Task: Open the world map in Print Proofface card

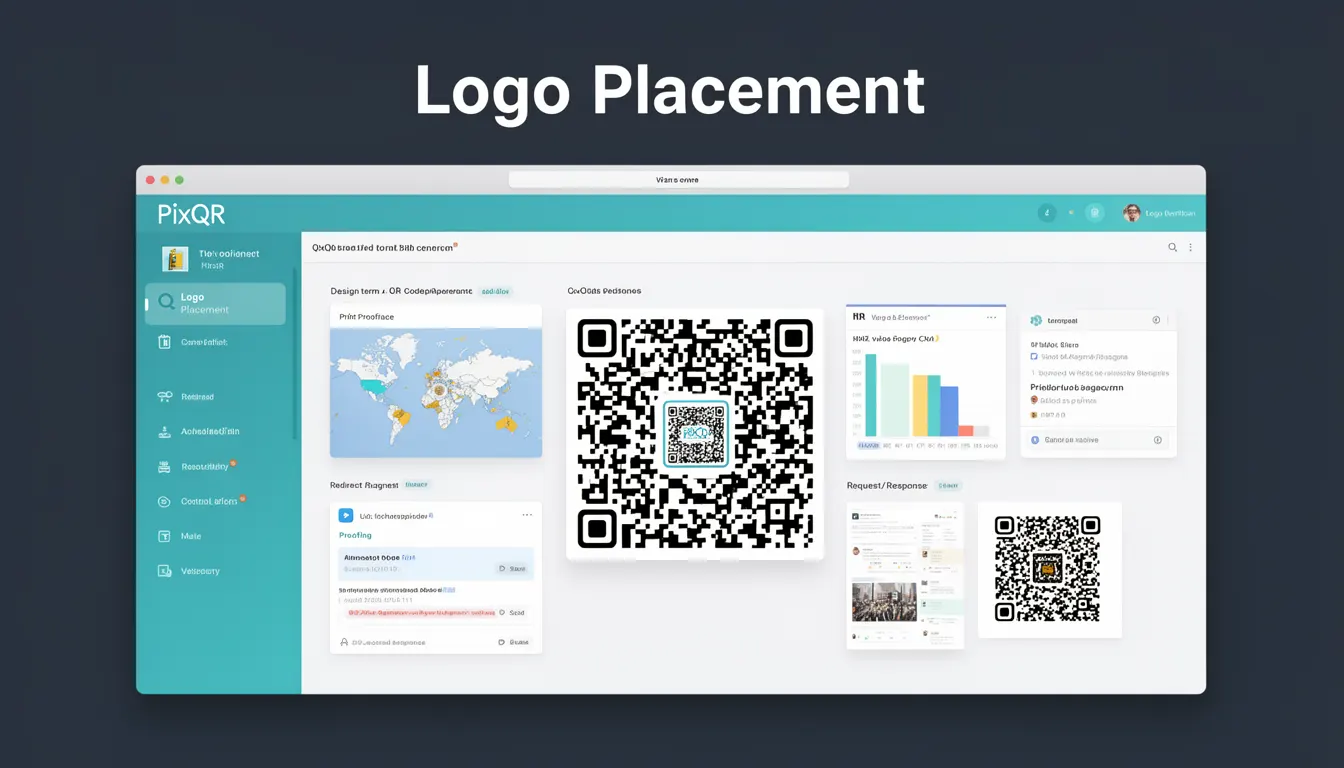Action: (436, 393)
